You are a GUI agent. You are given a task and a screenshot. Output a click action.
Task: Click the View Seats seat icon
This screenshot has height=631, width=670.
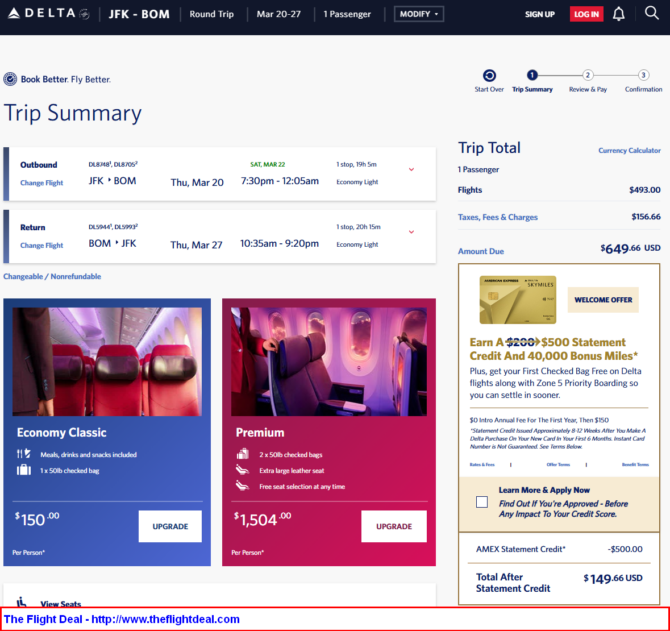(21, 602)
